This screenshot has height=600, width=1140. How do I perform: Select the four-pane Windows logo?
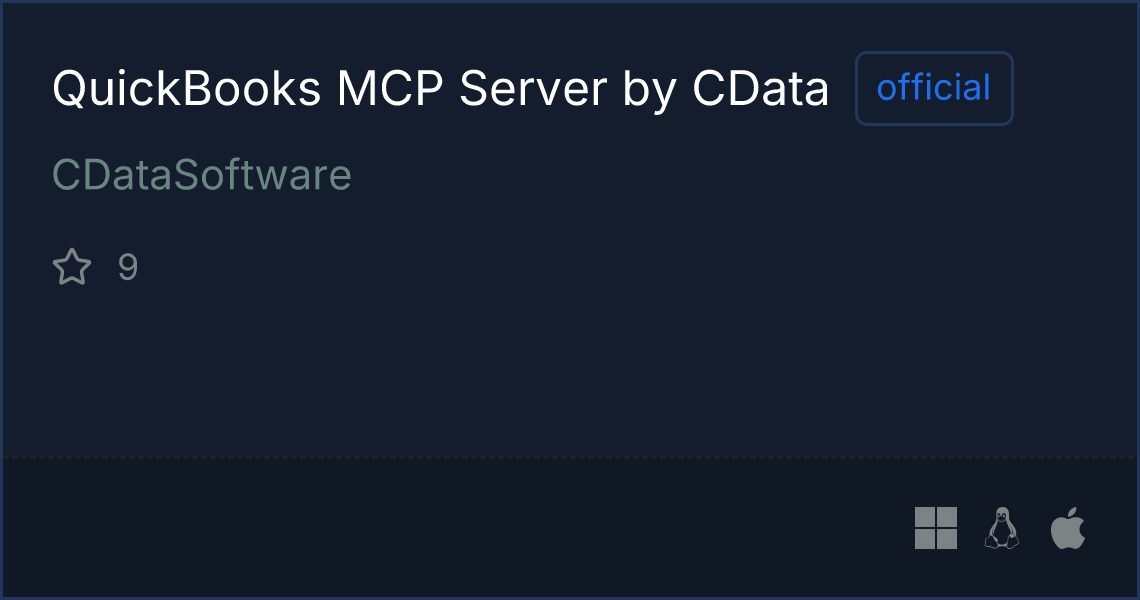click(936, 528)
